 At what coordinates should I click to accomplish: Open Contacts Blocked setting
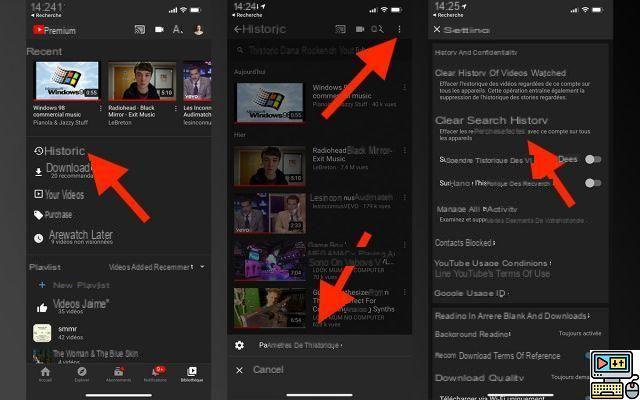465,243
